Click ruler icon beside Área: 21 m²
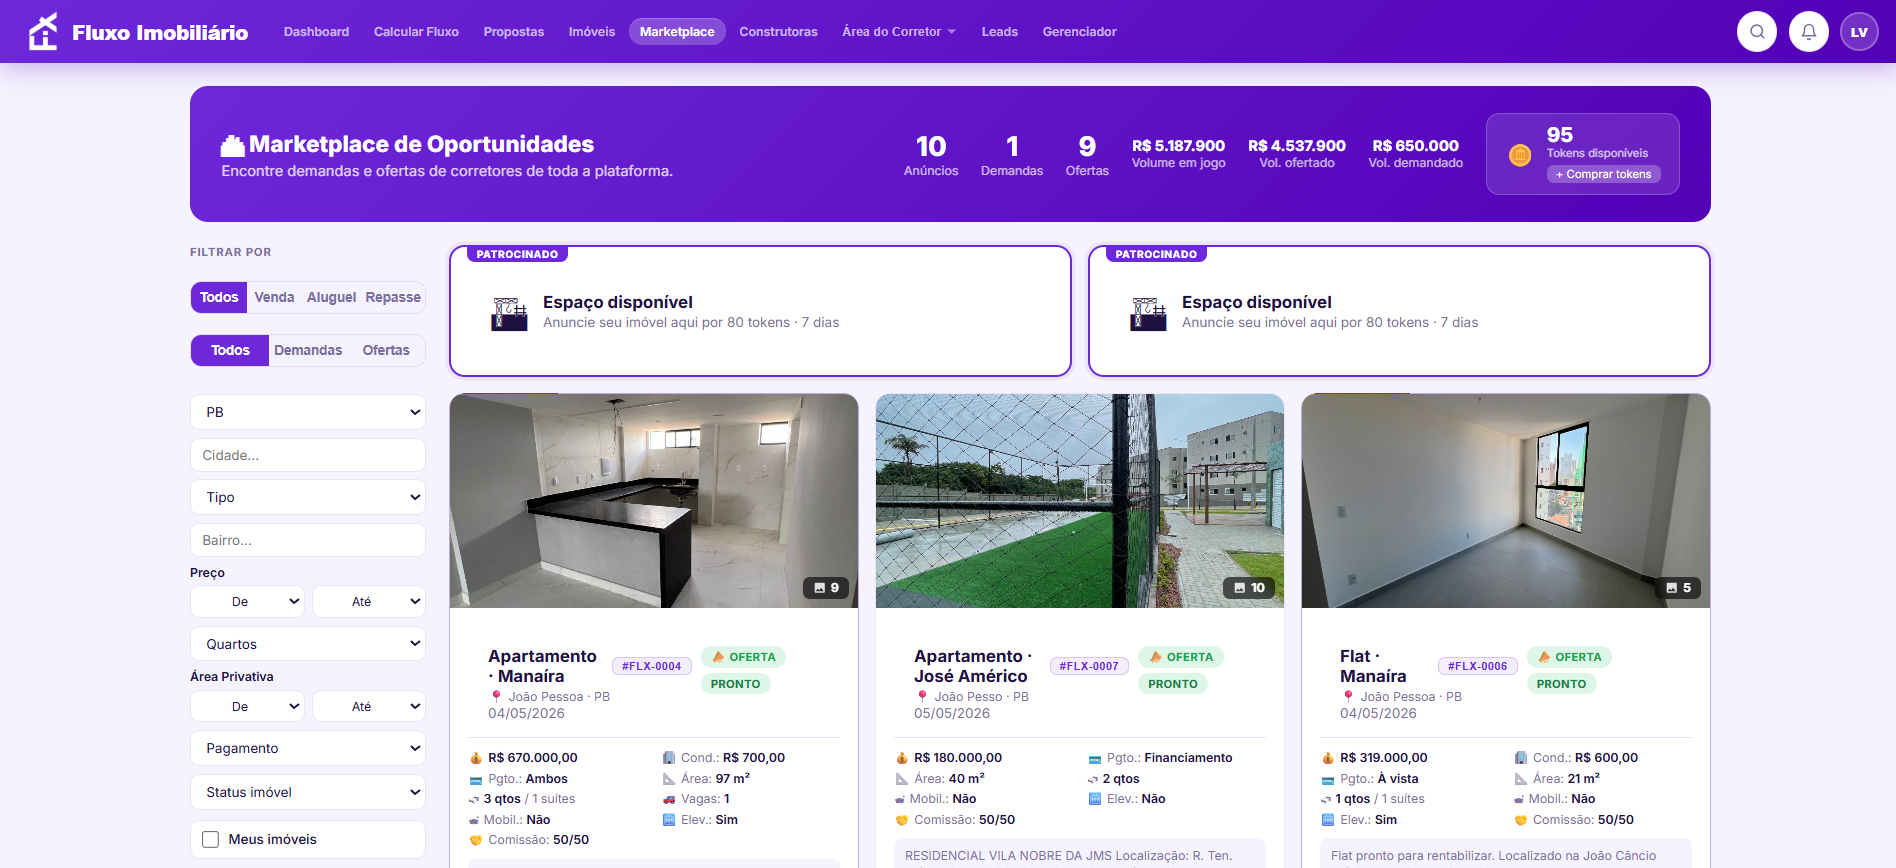This screenshot has height=868, width=1896. pos(1521,779)
